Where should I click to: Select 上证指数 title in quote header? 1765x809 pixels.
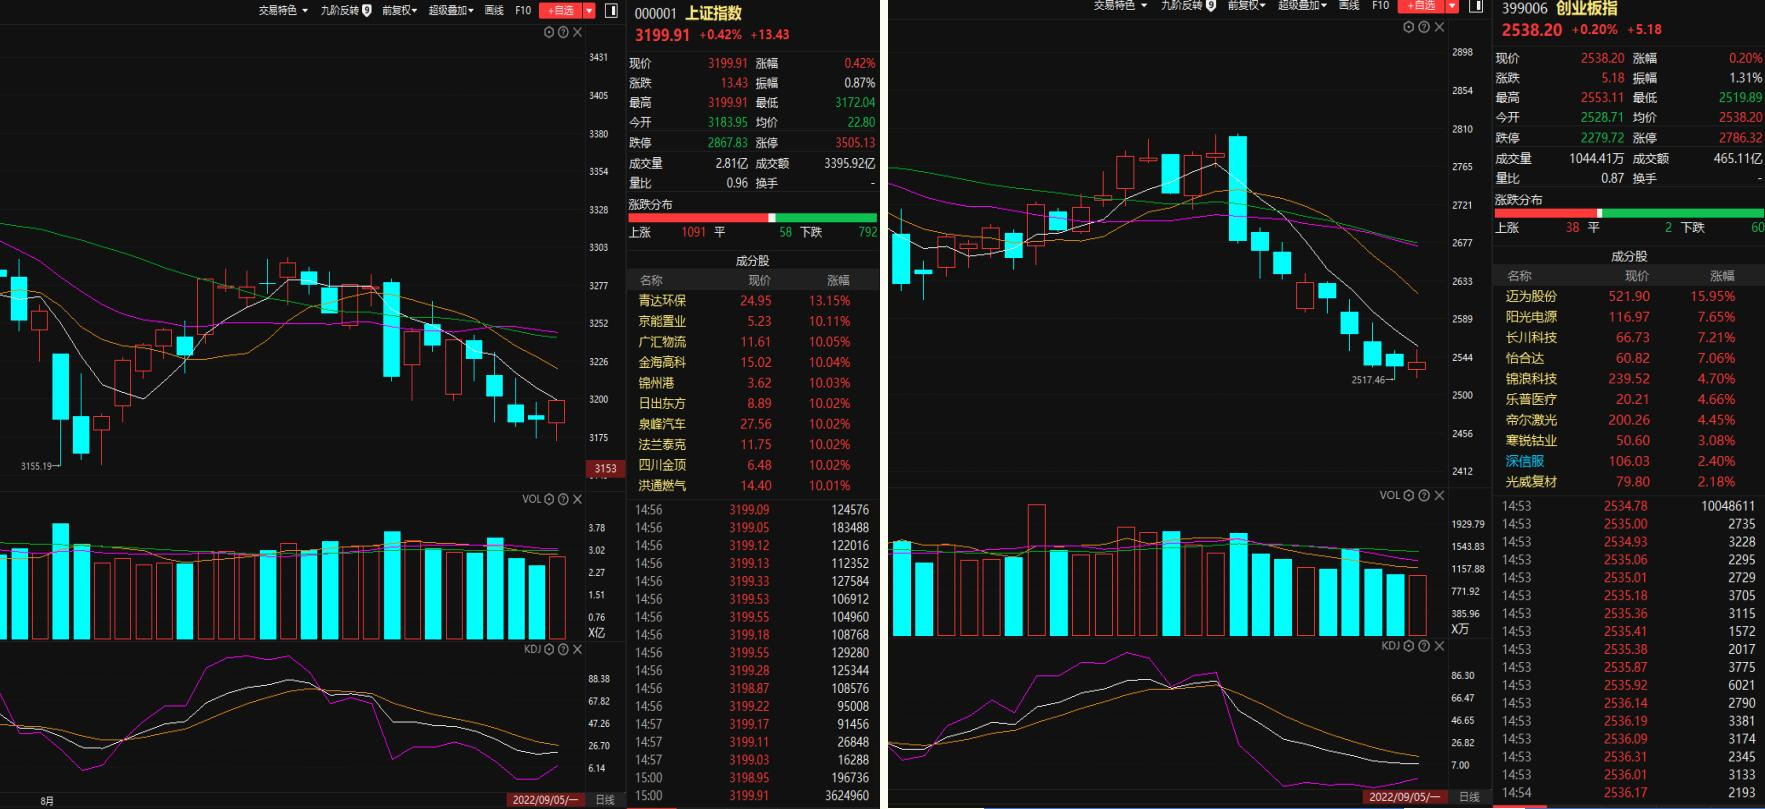pos(713,13)
